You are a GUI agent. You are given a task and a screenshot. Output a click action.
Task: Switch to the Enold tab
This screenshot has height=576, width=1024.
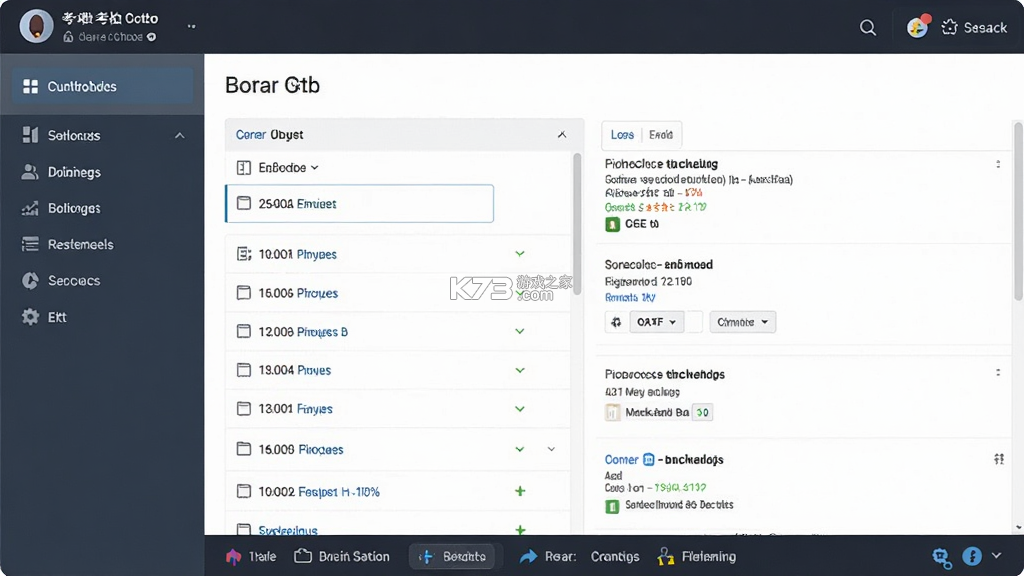tap(661, 135)
